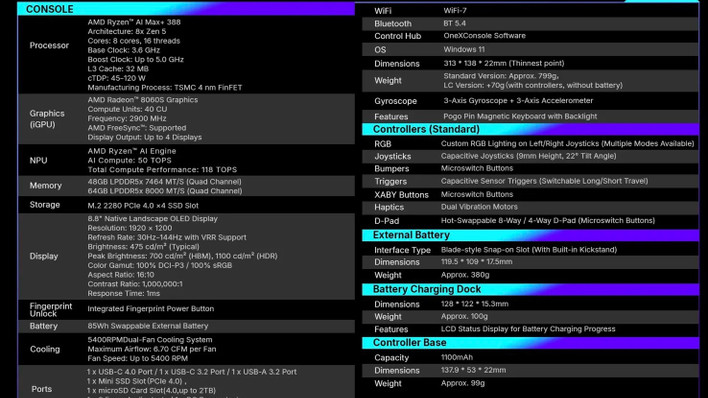Click 'AMD Ryzen AI Max+ 388' text

pos(134,22)
